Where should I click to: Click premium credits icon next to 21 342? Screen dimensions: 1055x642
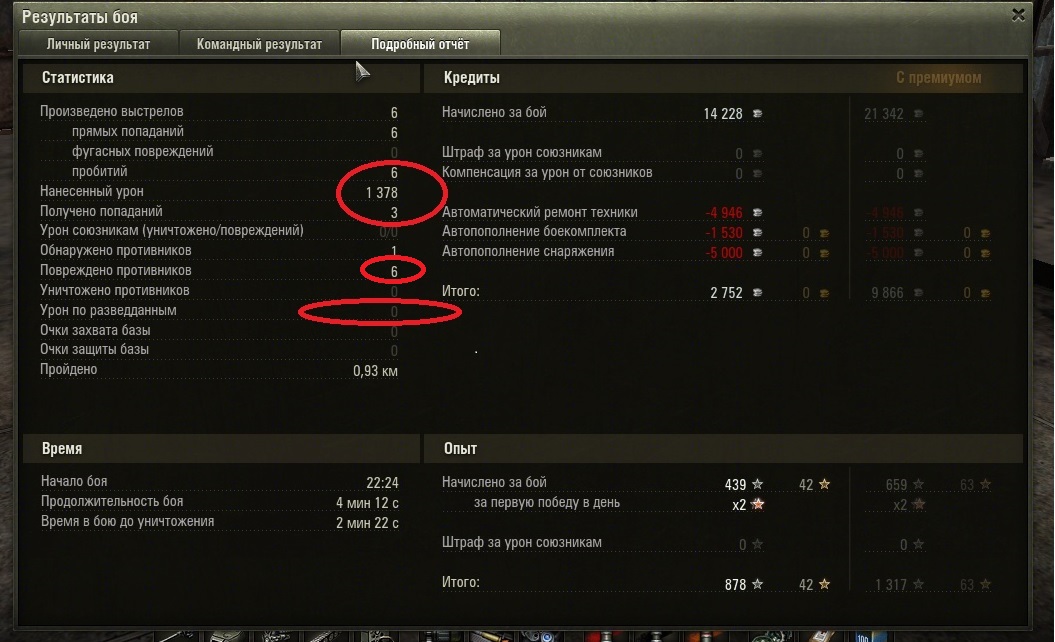[918, 114]
